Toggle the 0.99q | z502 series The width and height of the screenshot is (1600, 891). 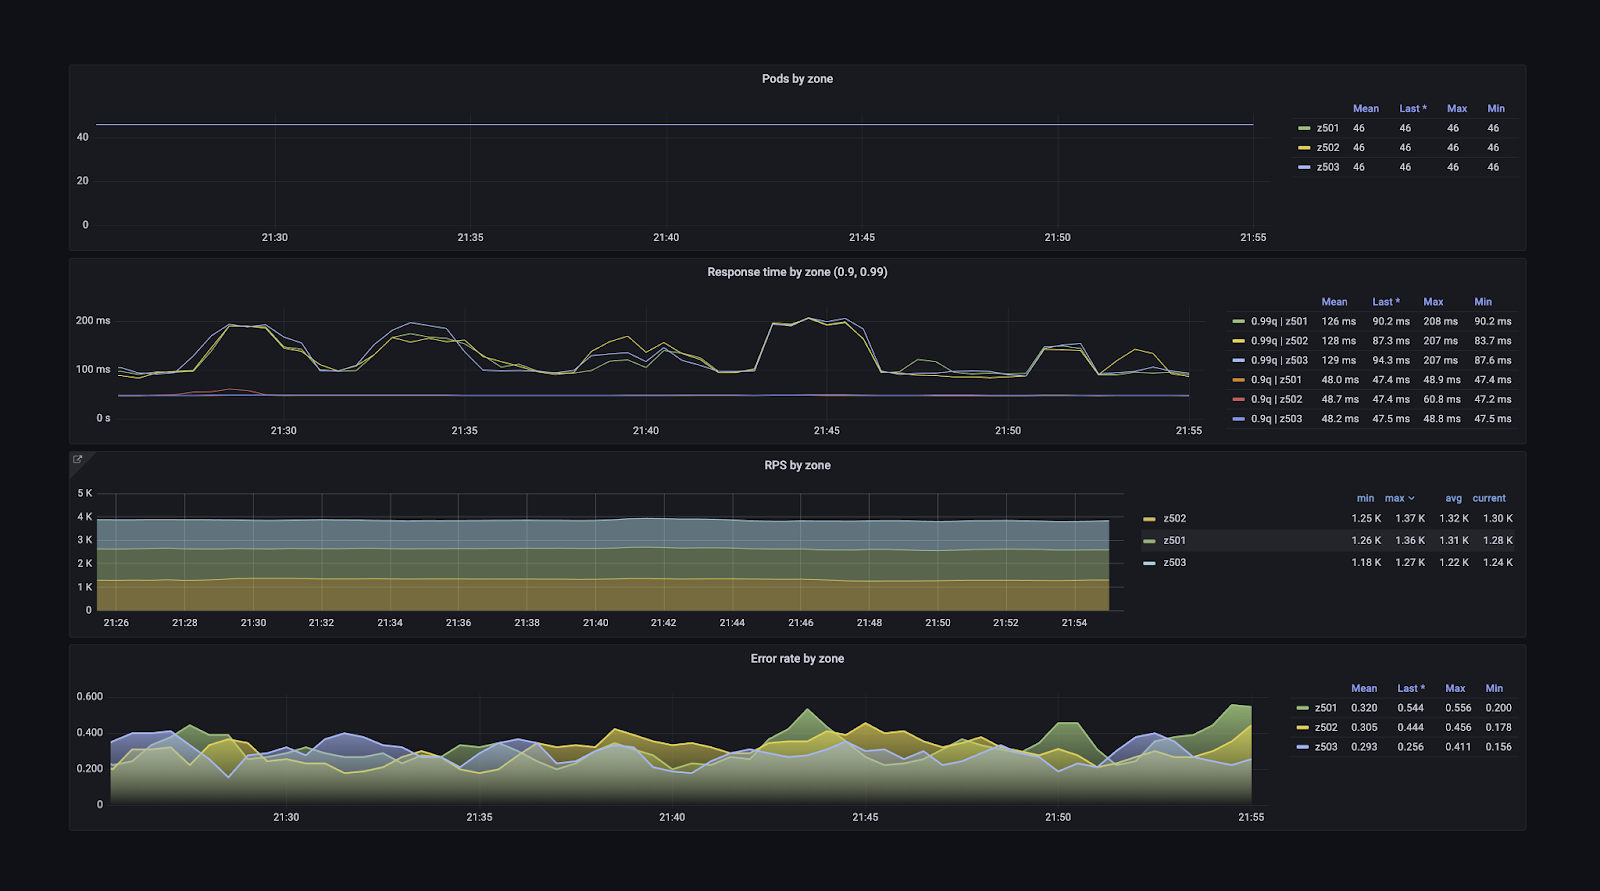pos(1279,340)
